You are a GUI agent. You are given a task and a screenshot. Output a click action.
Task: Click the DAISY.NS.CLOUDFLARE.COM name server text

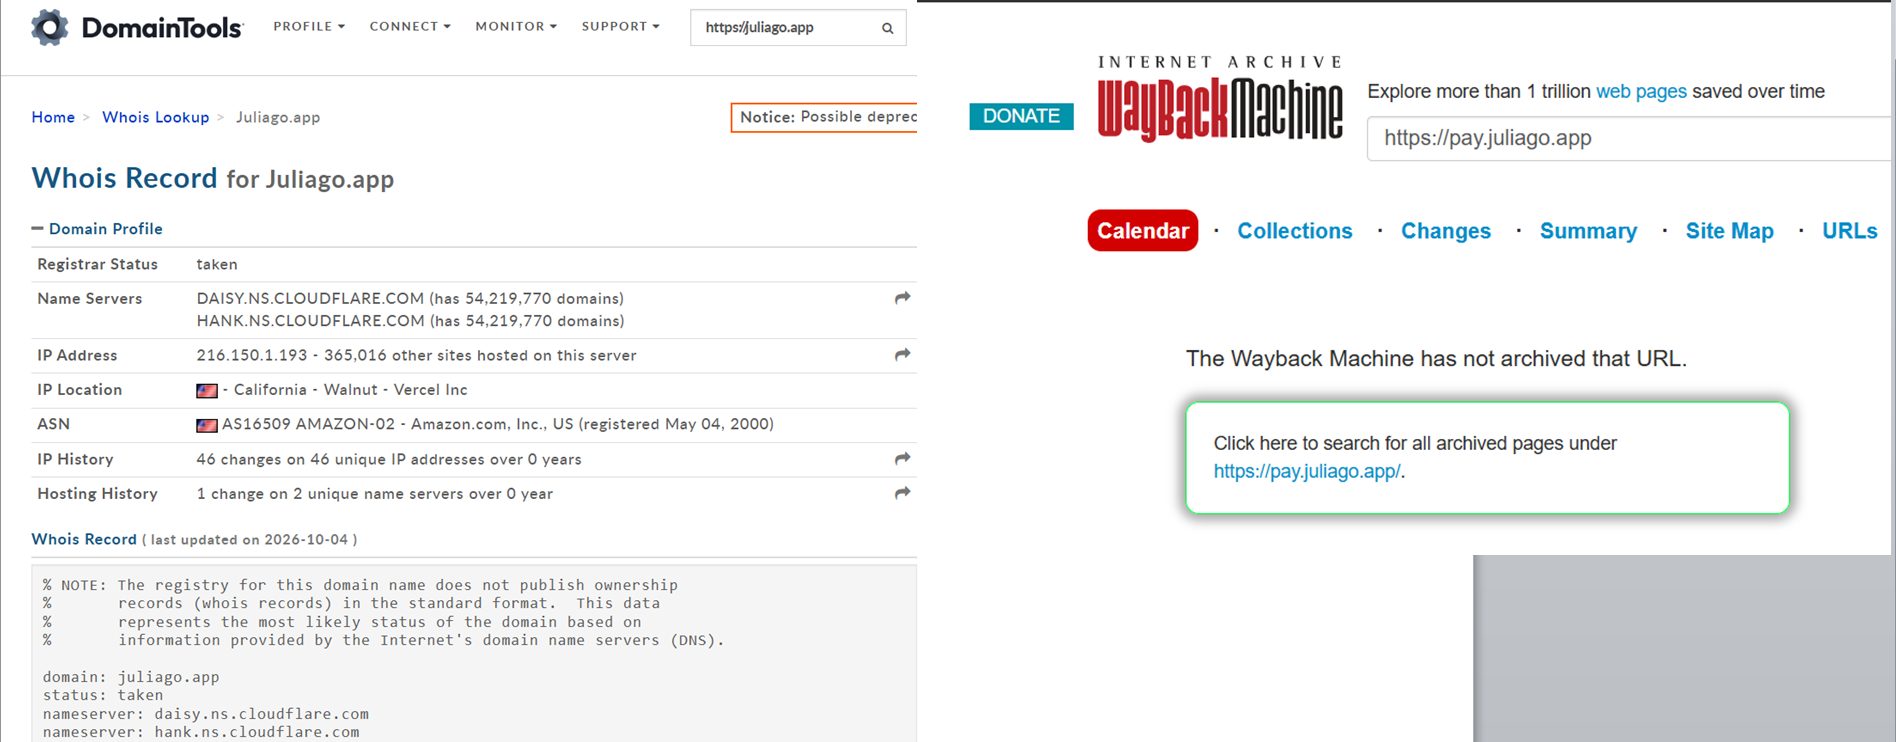pos(310,298)
